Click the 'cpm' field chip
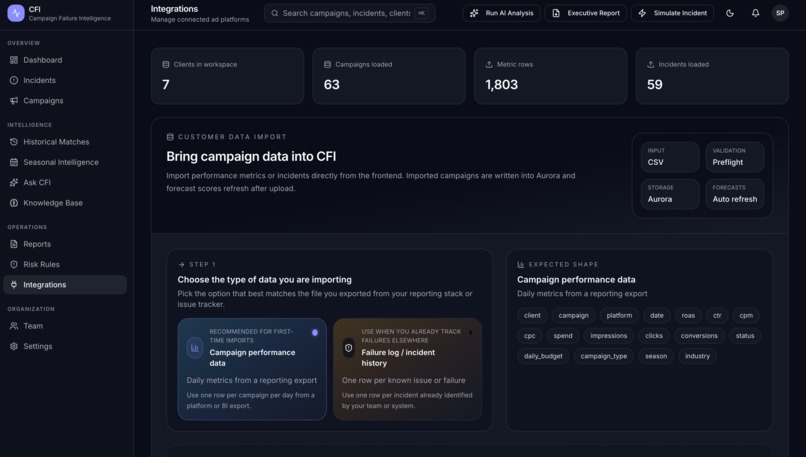 746,316
